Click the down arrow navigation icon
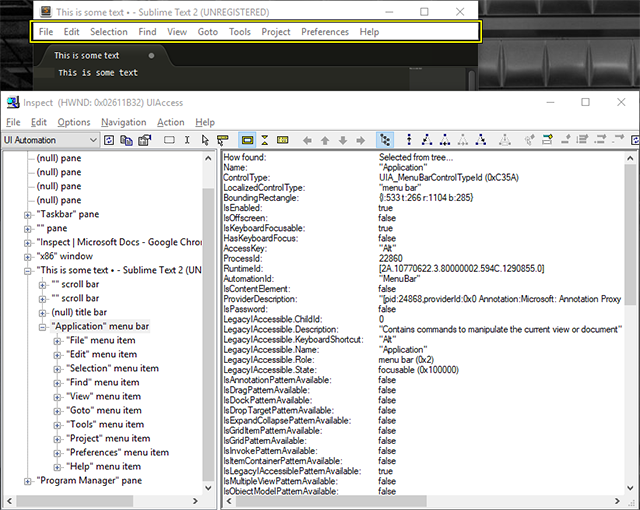Screen dimensions: 640x510 [343, 141]
